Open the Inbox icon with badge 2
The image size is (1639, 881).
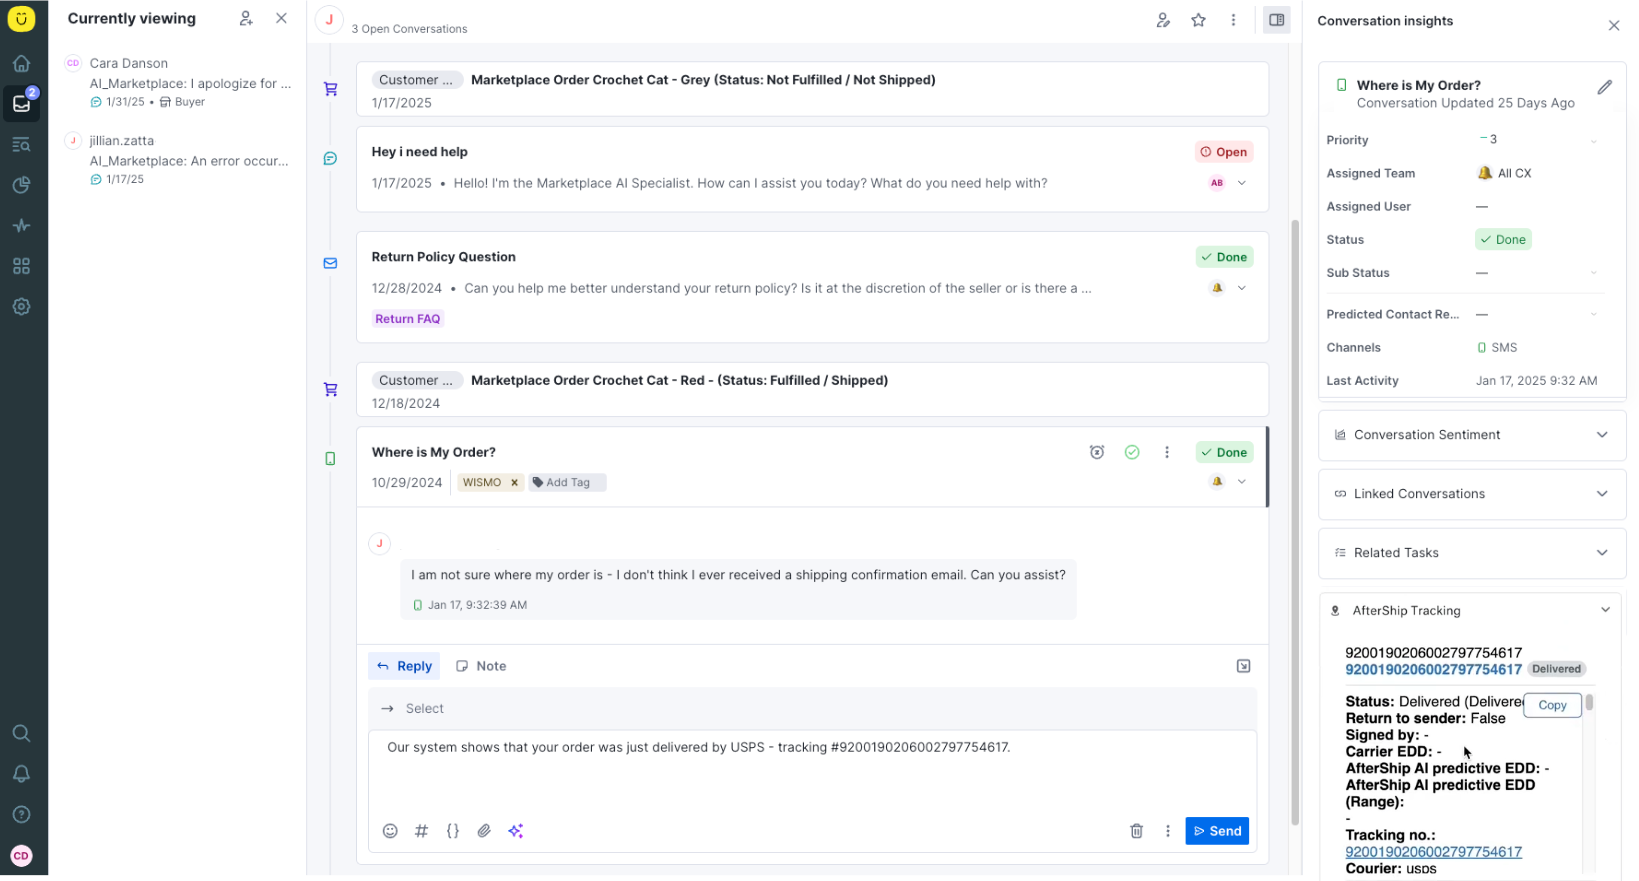pyautogui.click(x=21, y=103)
